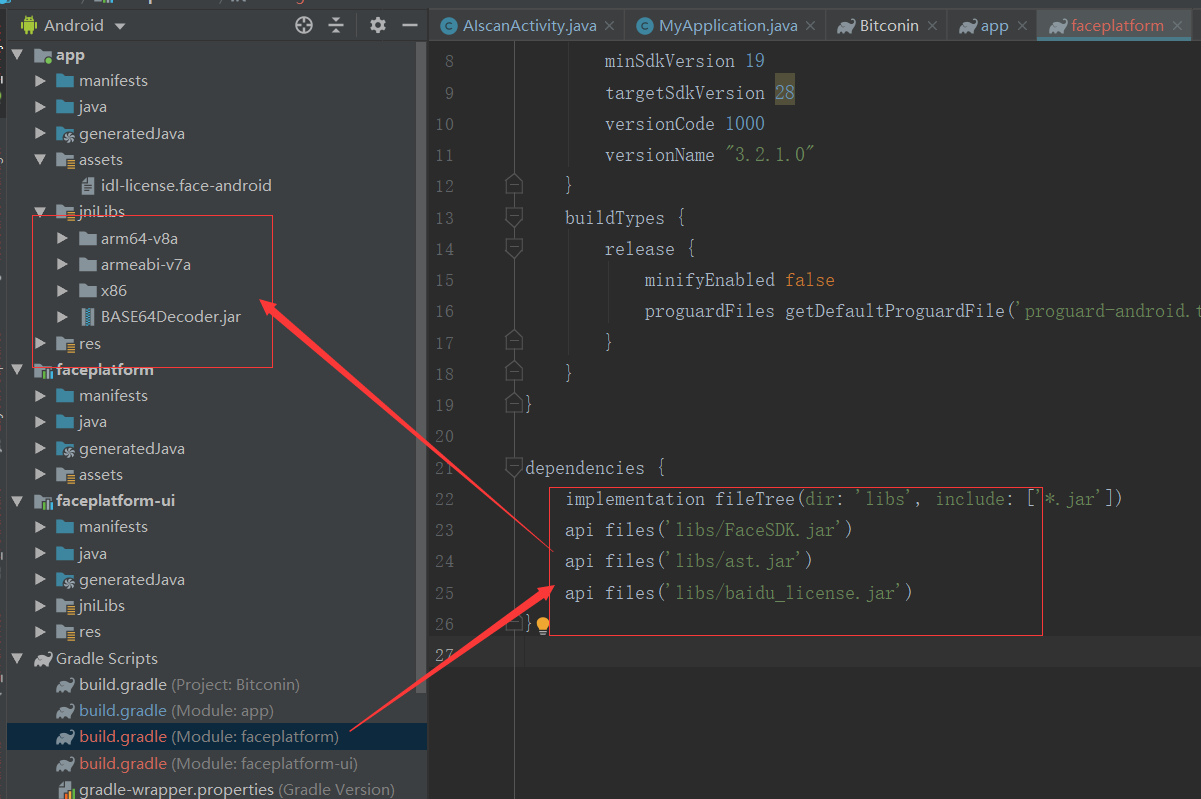Click getDefaultProguardFile on line 16
Image resolution: width=1201 pixels, height=799 pixels.
895,311
